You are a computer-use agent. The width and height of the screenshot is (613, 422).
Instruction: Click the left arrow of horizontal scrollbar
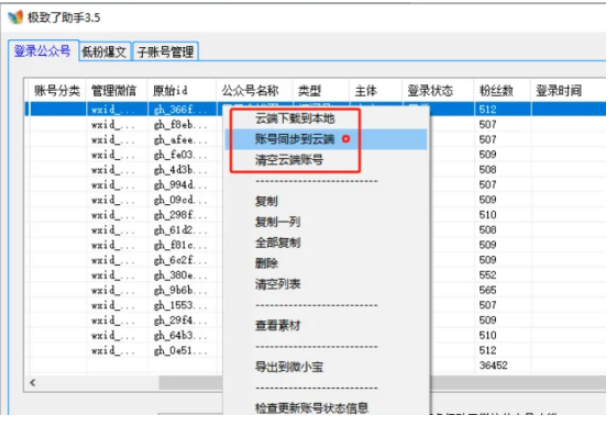36,382
